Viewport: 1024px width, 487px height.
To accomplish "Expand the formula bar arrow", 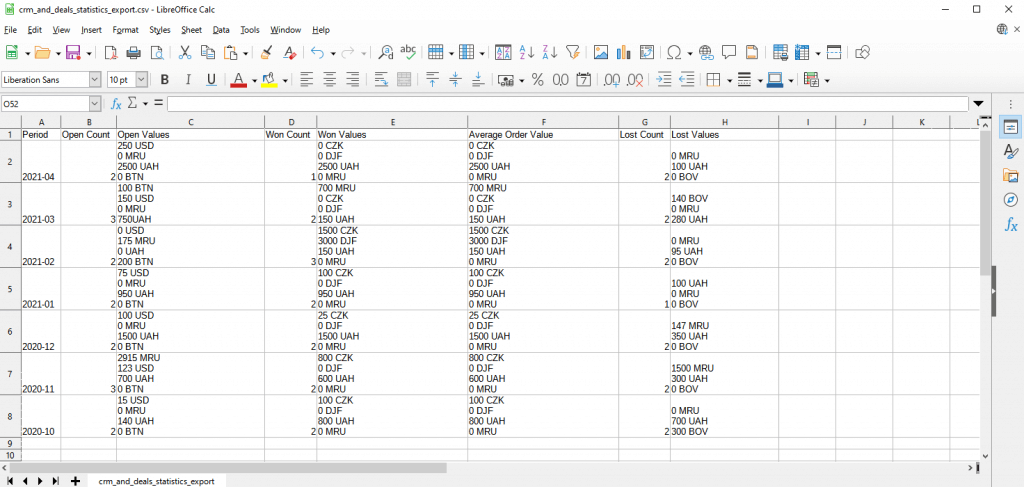I will pyautogui.click(x=978, y=103).
